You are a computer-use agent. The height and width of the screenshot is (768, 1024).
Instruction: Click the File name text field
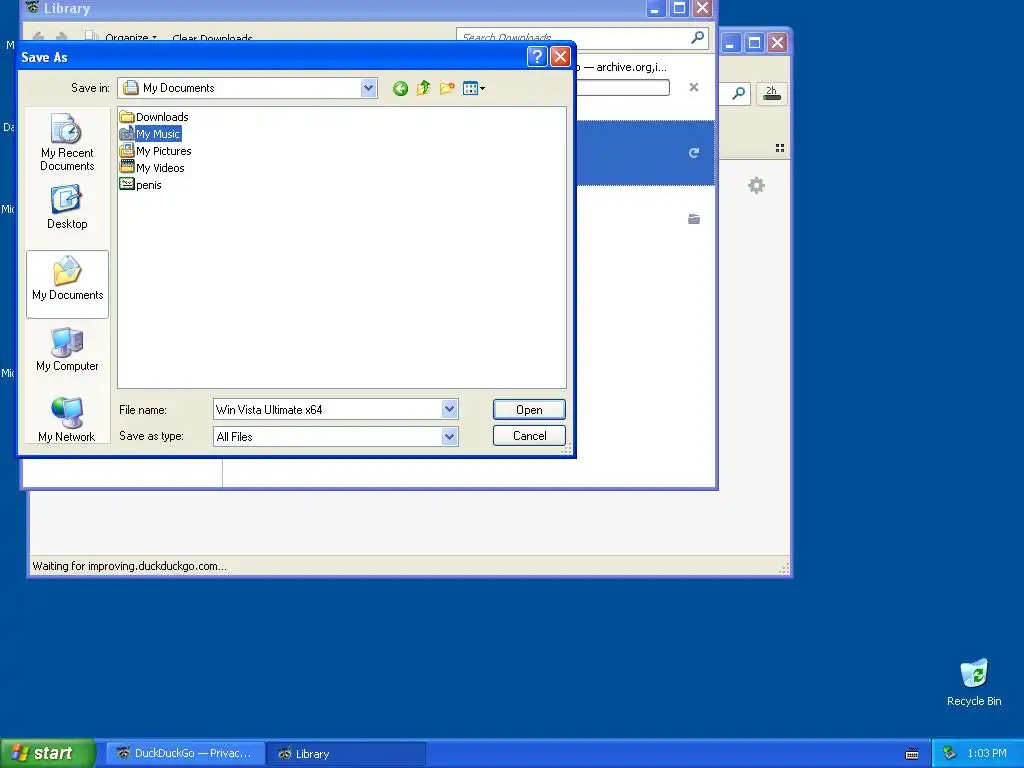click(x=327, y=409)
